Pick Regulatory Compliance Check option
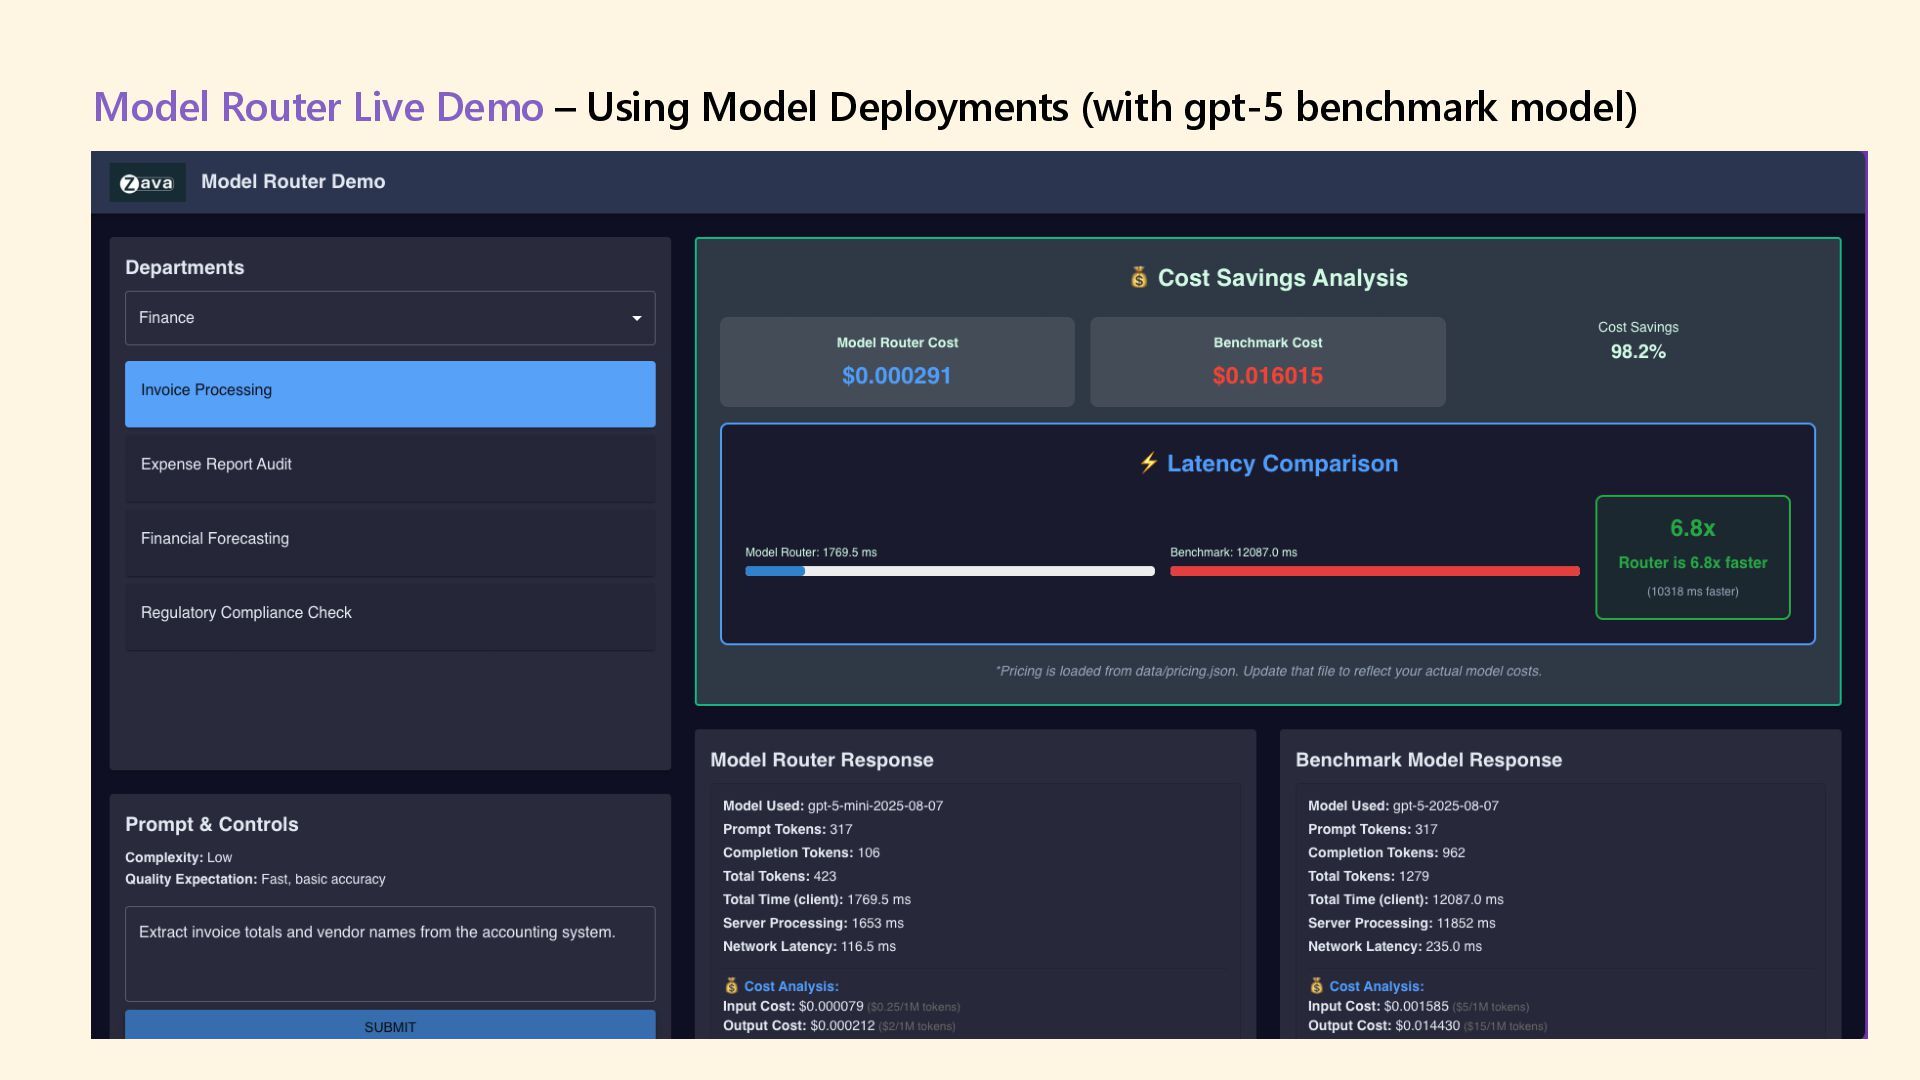 coord(389,613)
